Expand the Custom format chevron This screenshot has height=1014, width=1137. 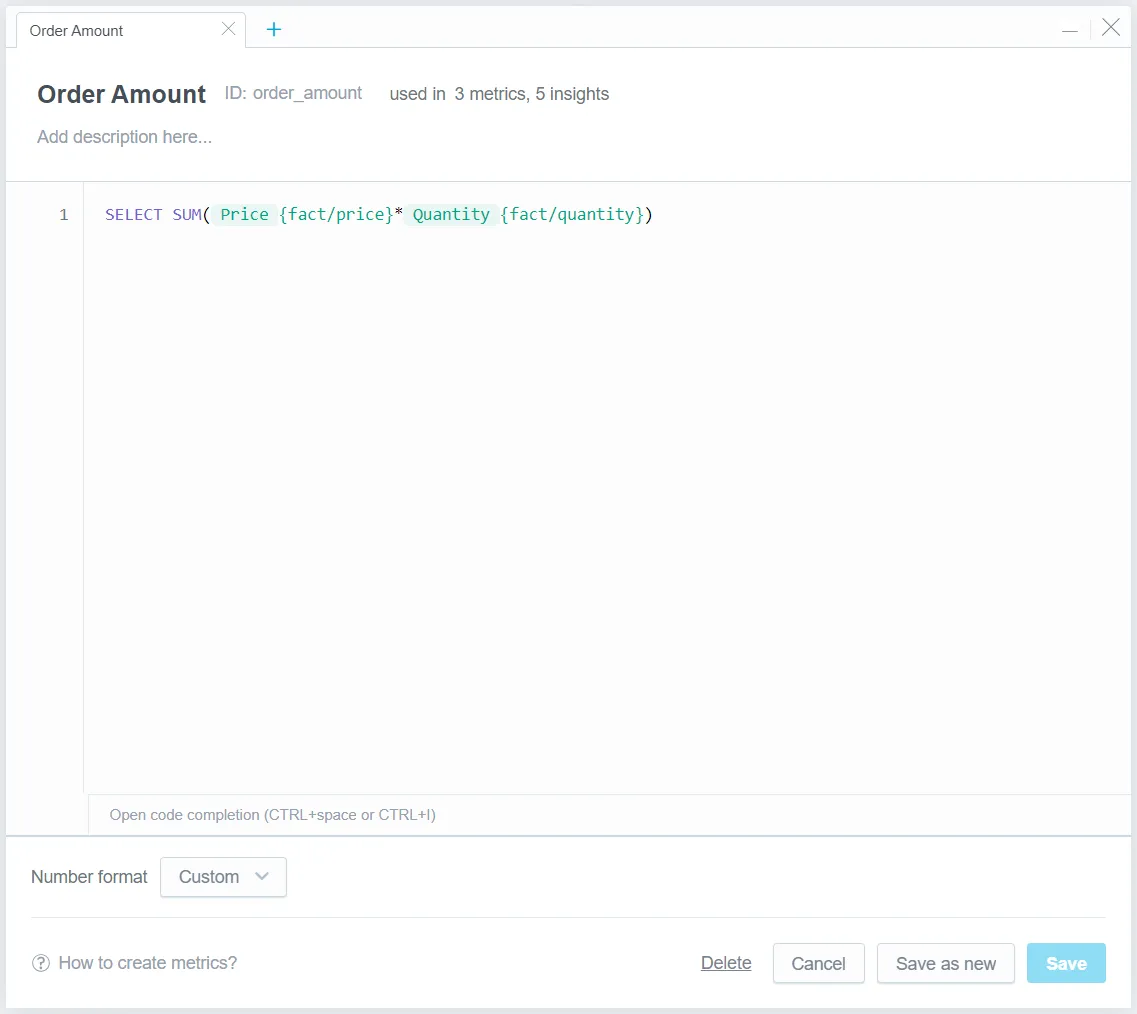pos(261,877)
